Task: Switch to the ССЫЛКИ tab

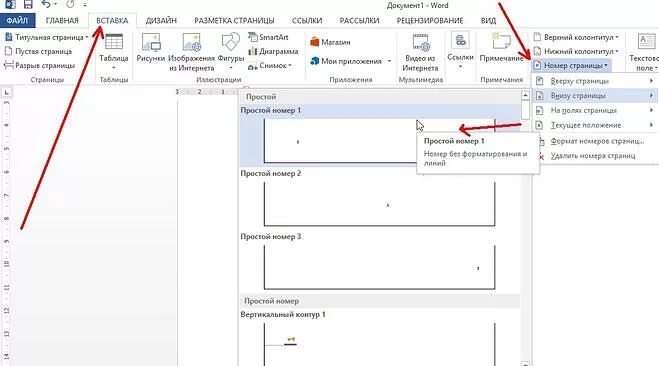Action: point(307,20)
